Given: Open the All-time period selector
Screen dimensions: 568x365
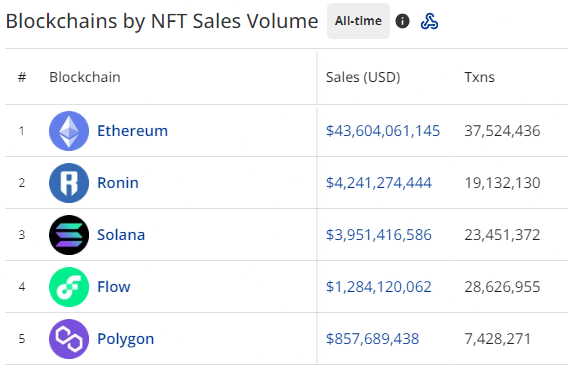Looking at the screenshot, I should tap(358, 21).
